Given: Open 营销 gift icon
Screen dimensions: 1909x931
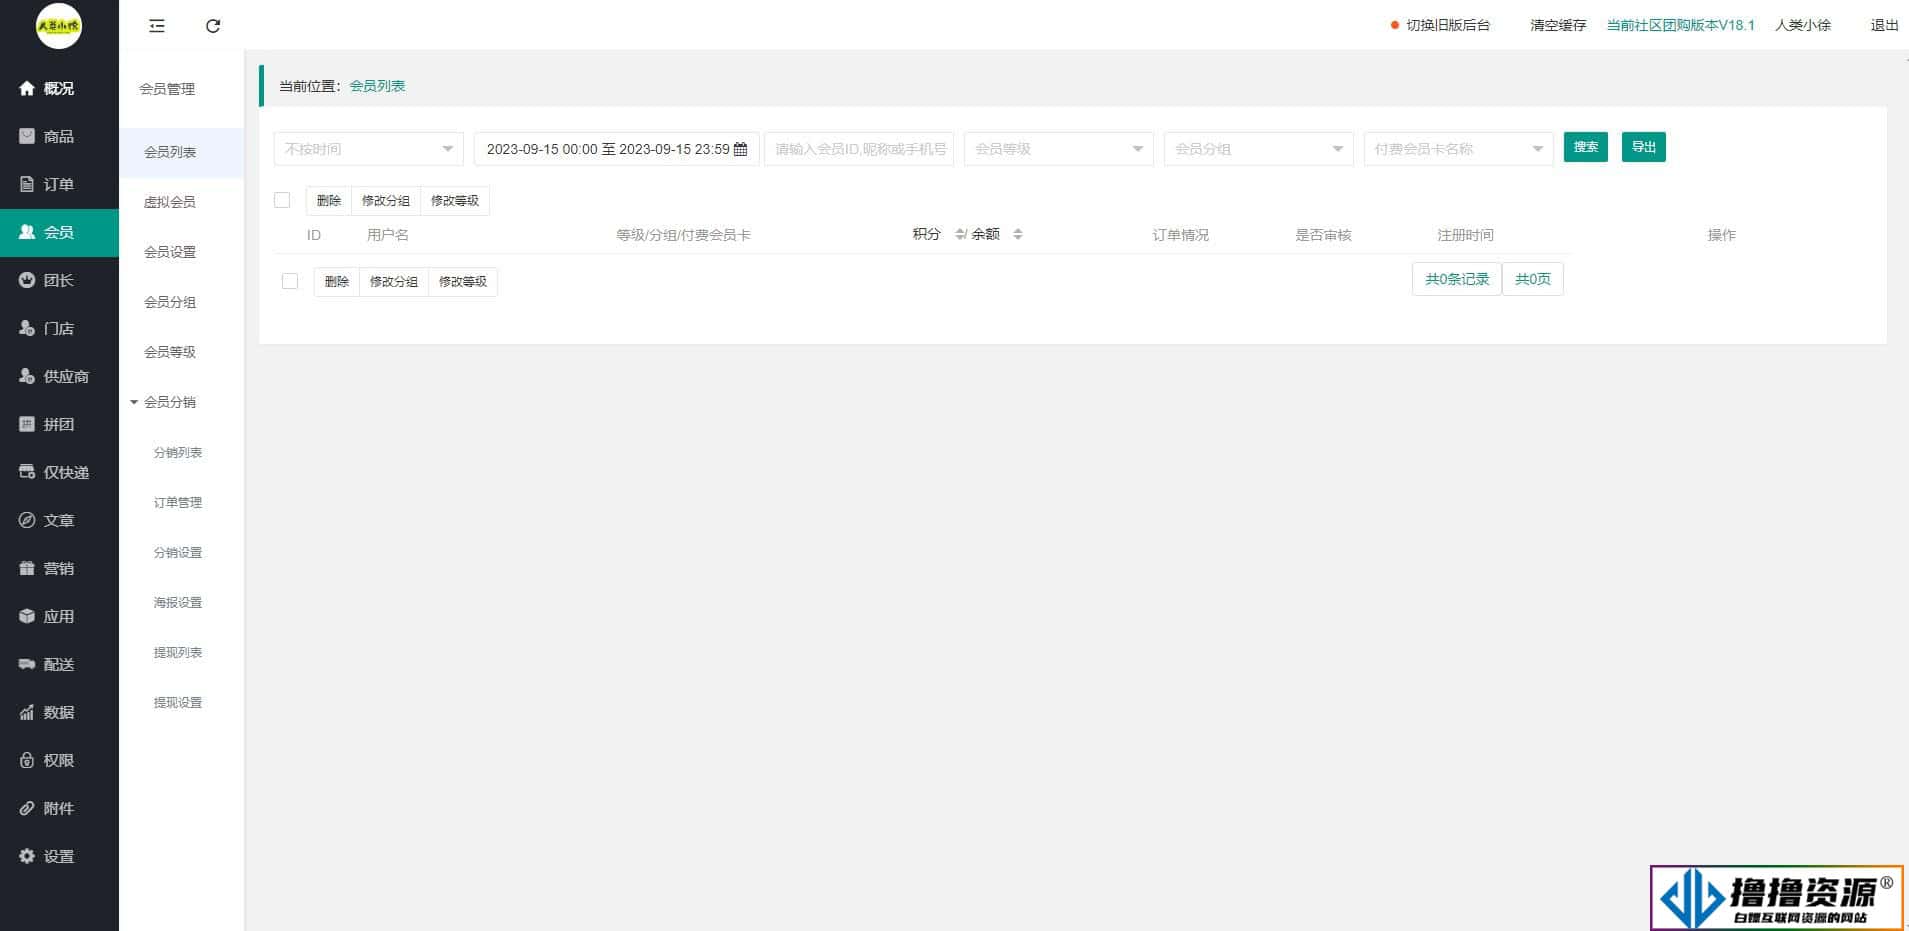Looking at the screenshot, I should click(x=27, y=568).
